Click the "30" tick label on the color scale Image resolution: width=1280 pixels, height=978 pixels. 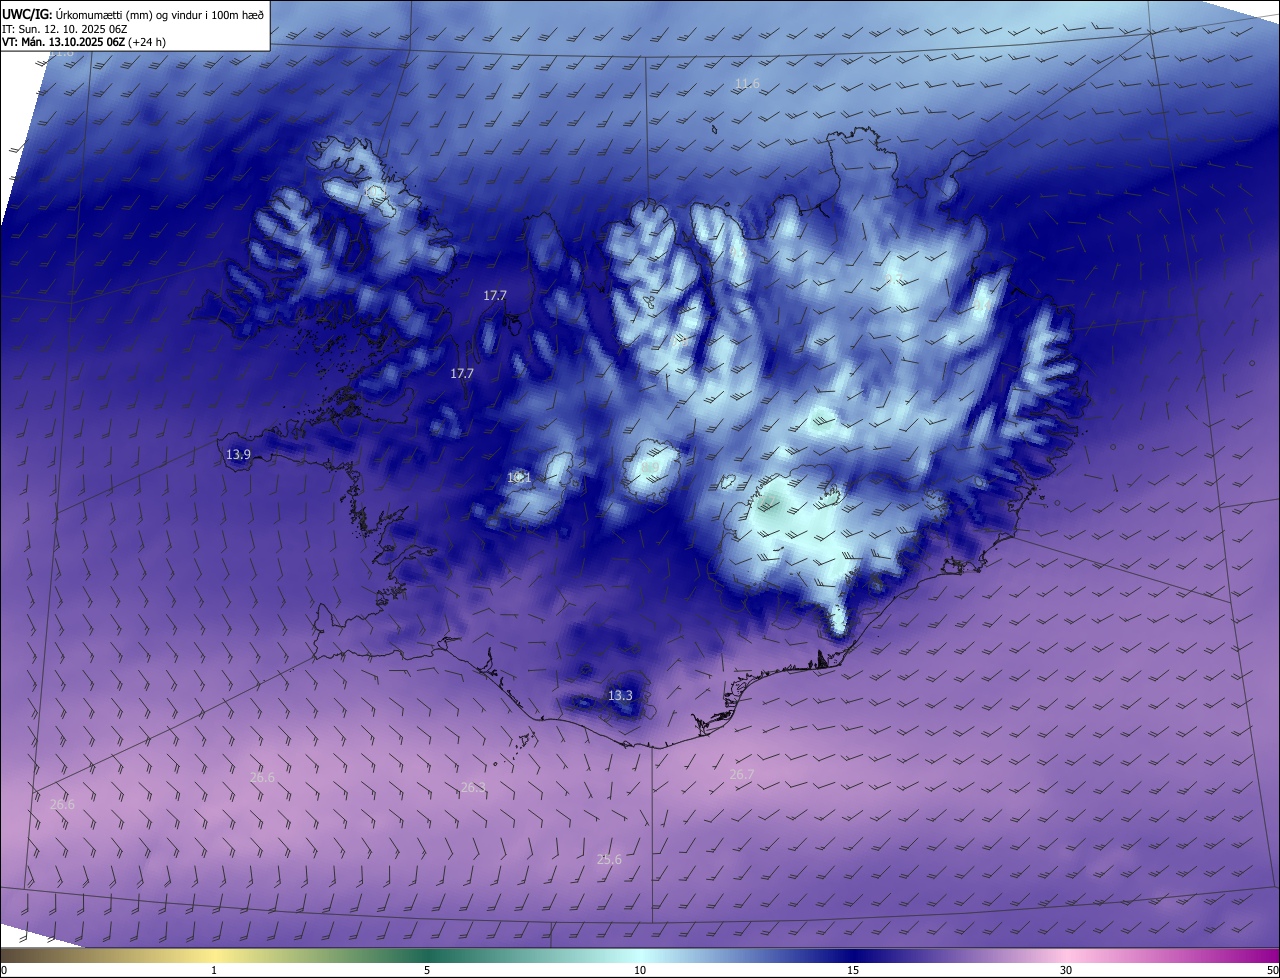click(1066, 970)
